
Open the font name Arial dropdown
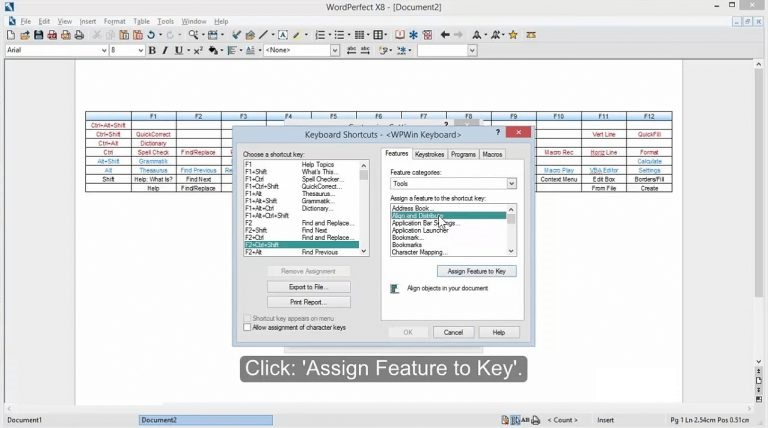[x=104, y=50]
